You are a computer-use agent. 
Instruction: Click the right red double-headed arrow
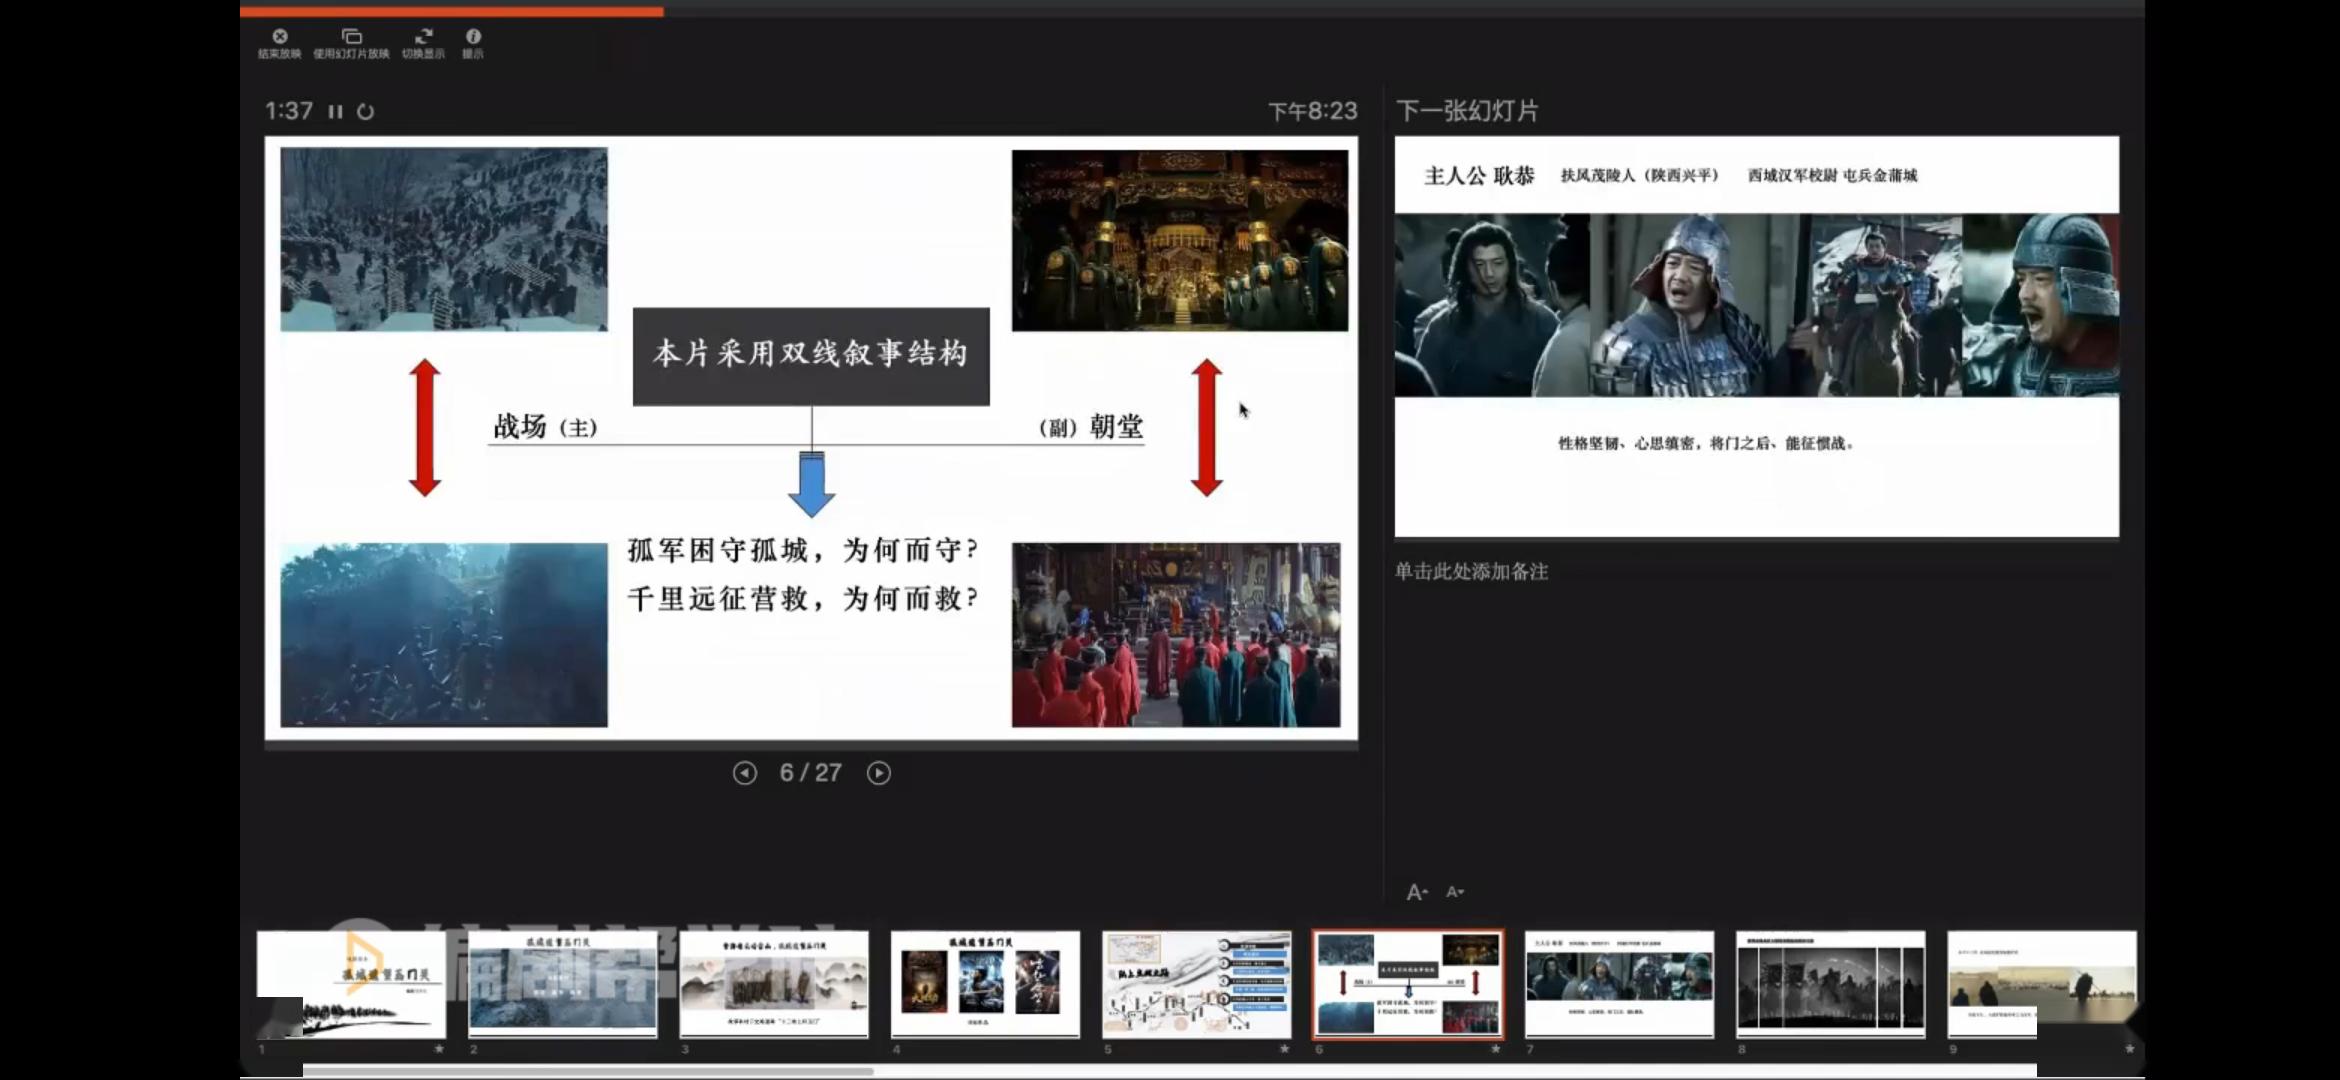pos(1207,428)
